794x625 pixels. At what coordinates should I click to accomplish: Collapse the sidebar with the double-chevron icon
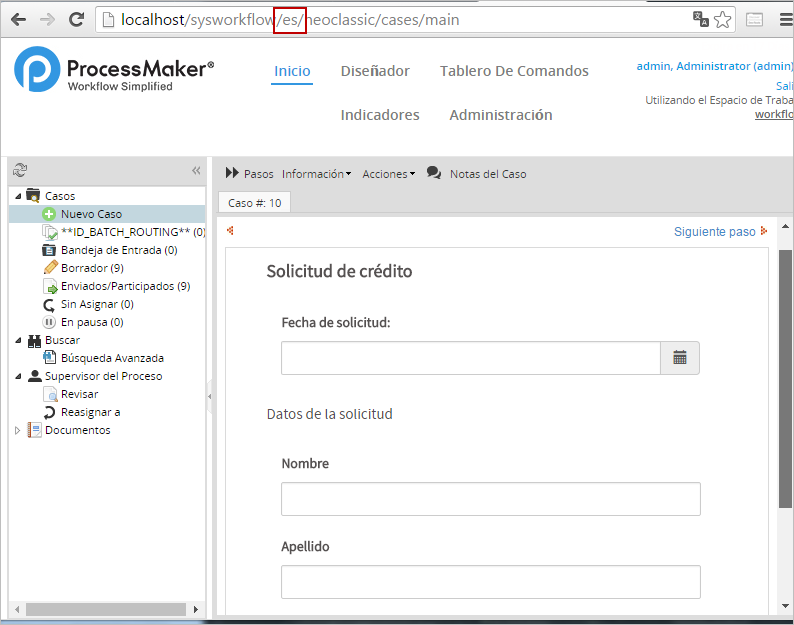tap(196, 170)
